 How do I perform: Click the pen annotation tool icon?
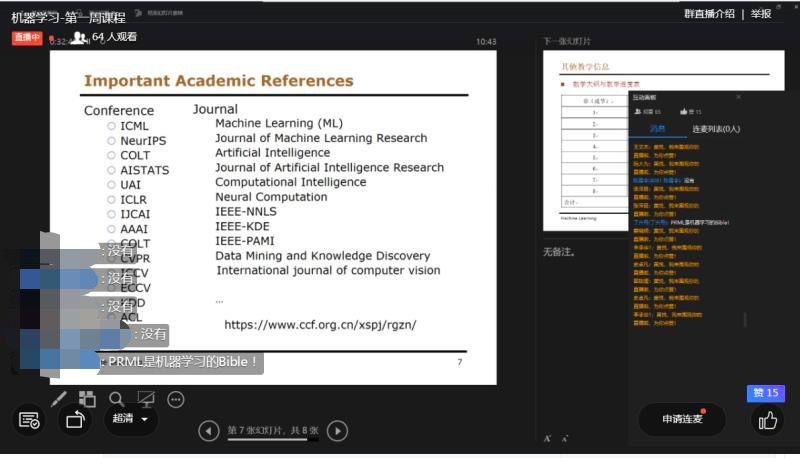click(59, 399)
